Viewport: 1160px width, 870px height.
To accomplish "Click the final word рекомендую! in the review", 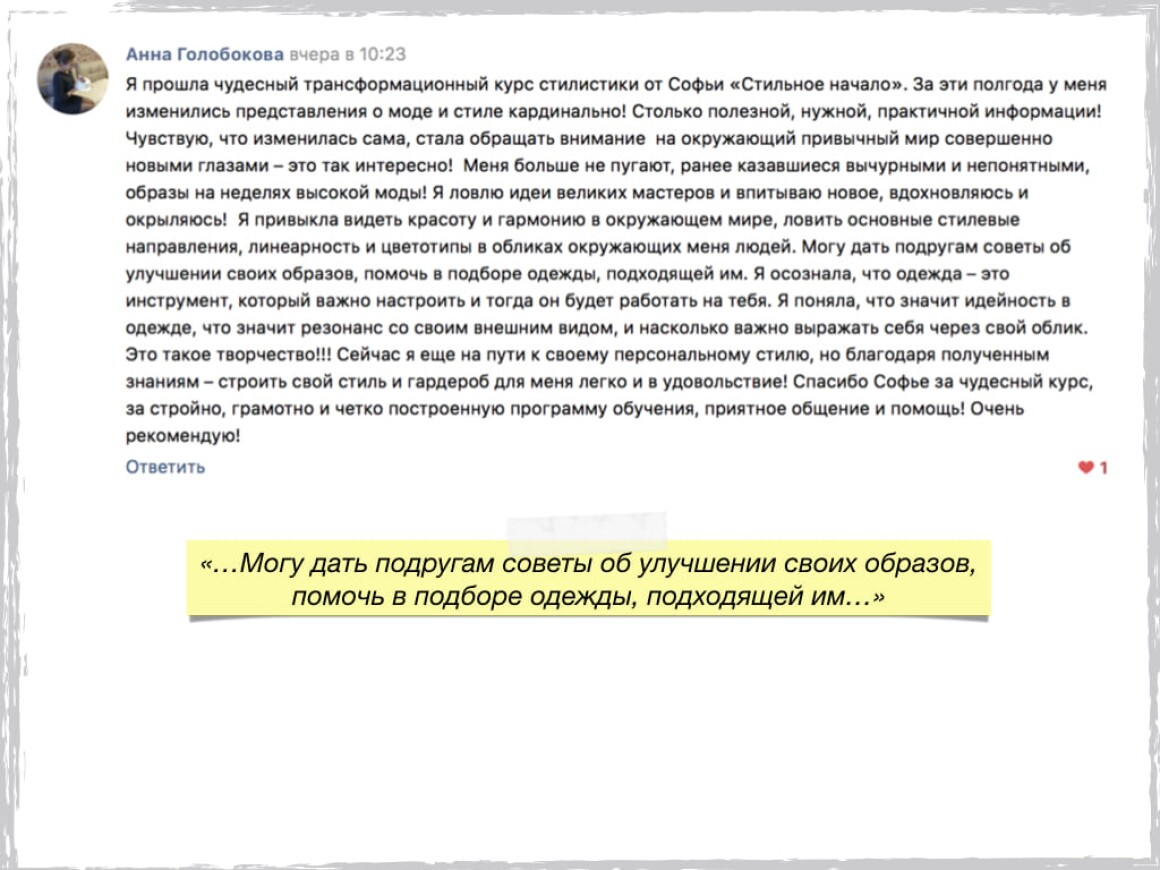I will pyautogui.click(x=183, y=436).
